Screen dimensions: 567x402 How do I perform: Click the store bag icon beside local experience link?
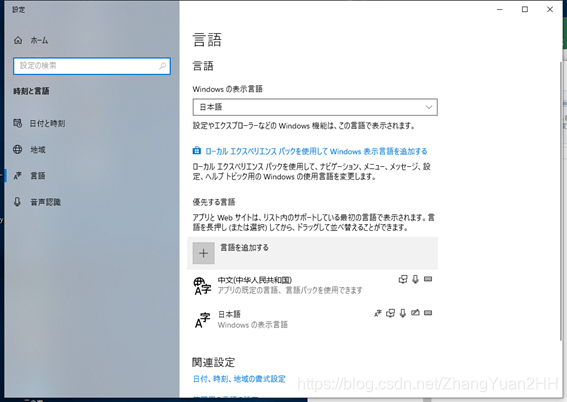click(x=197, y=150)
